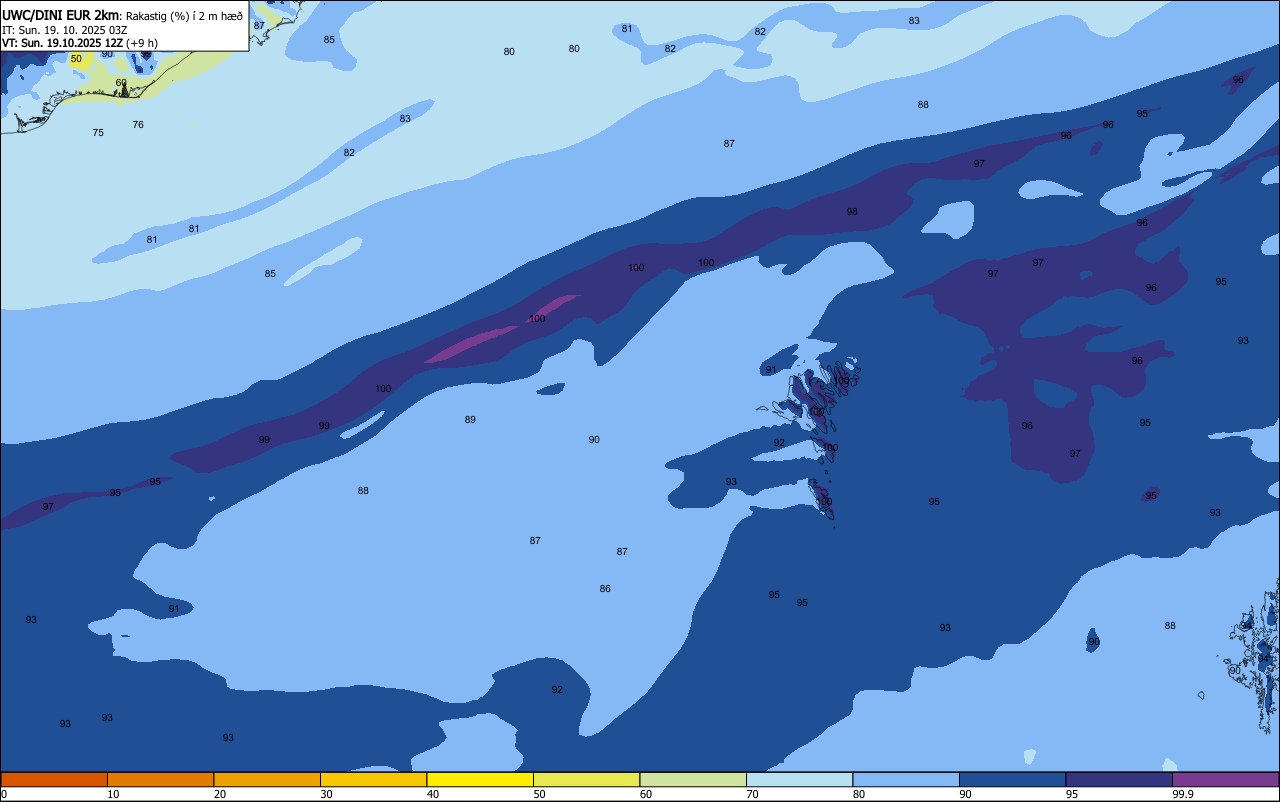Click the 'Rakastig (%) í 2 m hæð' label

tap(184, 15)
